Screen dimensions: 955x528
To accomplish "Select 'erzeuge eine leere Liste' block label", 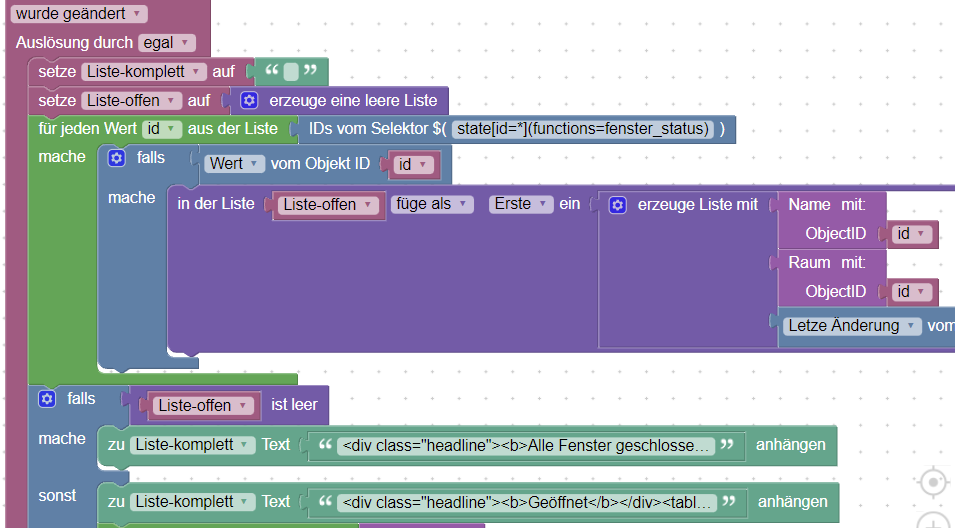I will pos(353,100).
